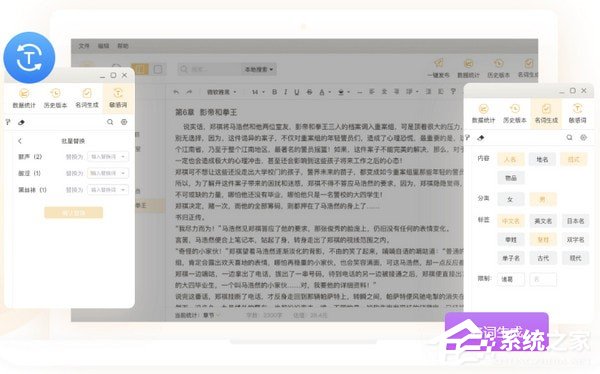Viewport: 600px width, 374px height.
Task: Toggle 英文名 label tag
Action: [543, 221]
